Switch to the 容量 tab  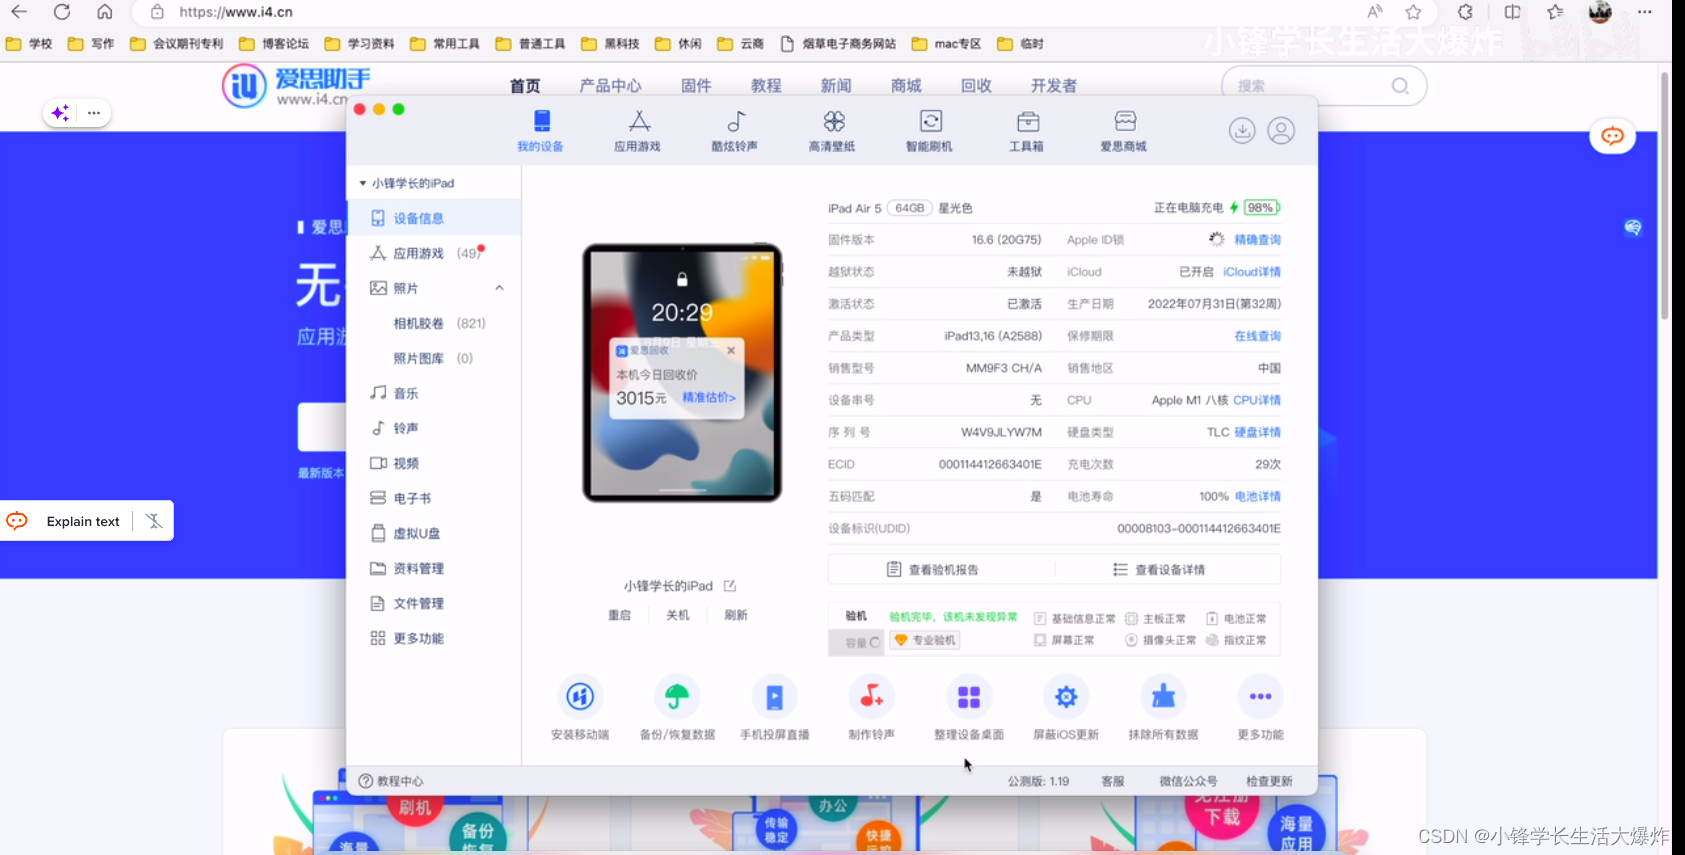click(x=857, y=642)
